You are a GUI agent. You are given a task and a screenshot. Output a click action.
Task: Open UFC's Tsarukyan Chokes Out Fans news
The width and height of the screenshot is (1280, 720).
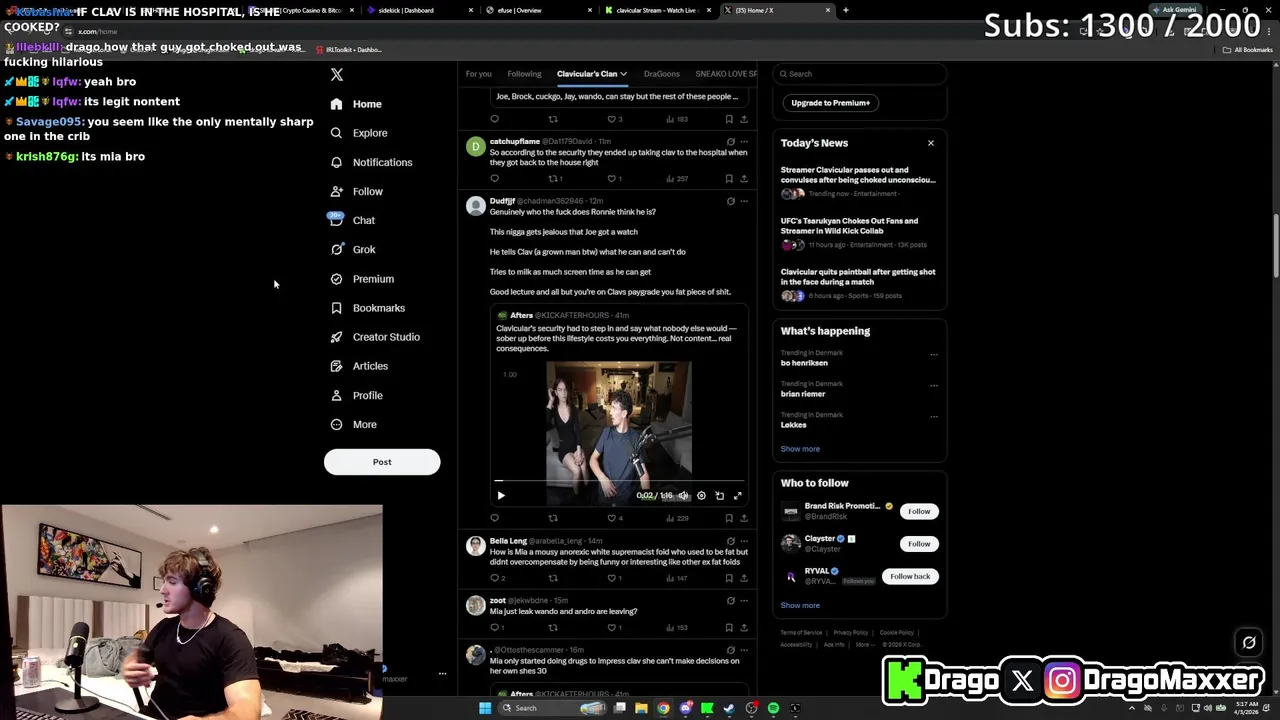tap(858, 233)
